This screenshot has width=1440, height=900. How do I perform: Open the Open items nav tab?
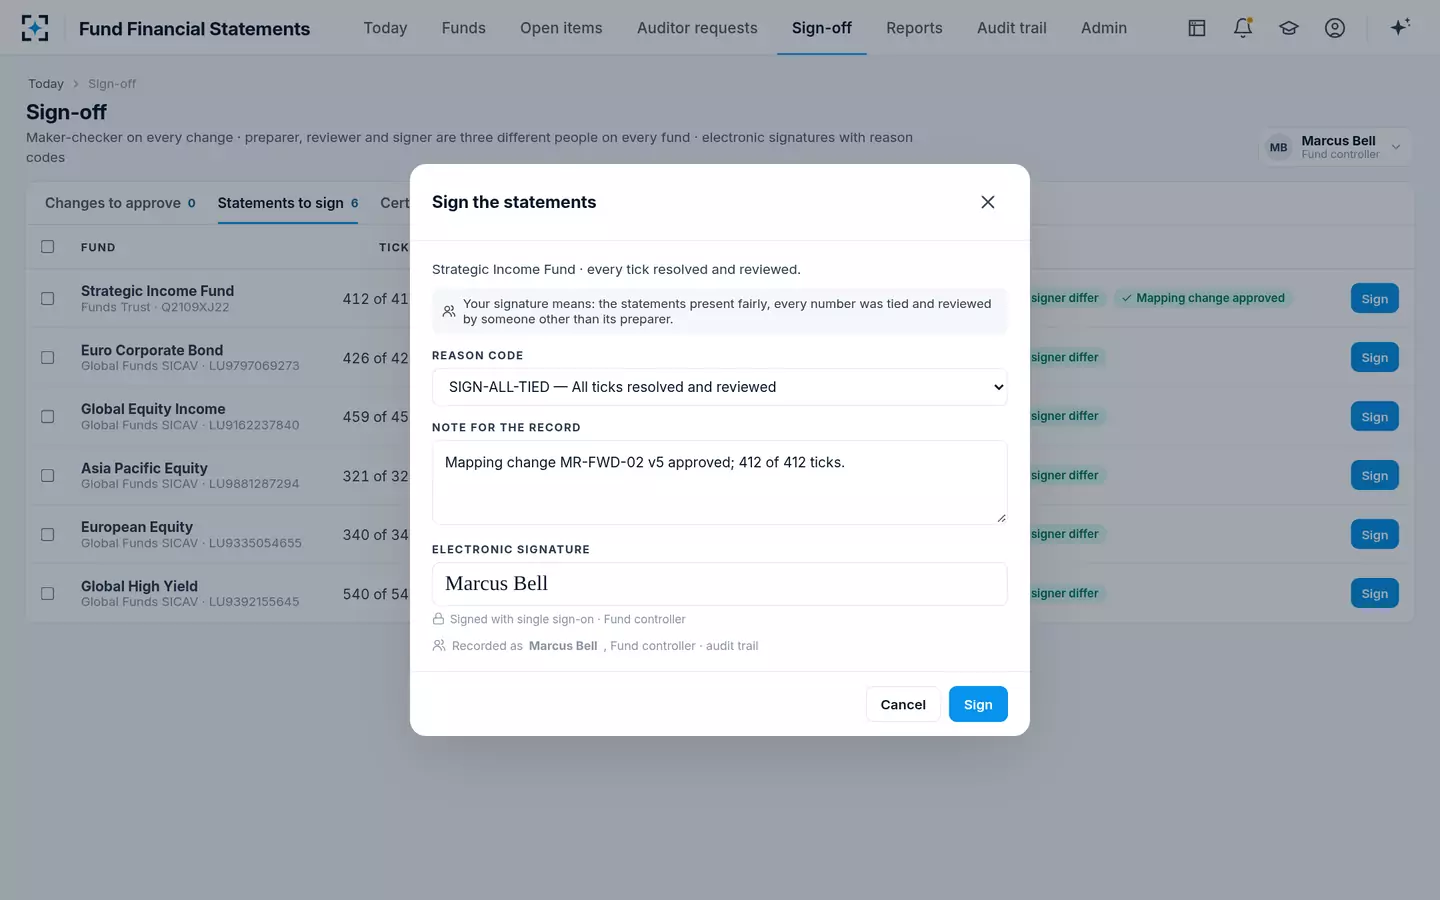[561, 28]
